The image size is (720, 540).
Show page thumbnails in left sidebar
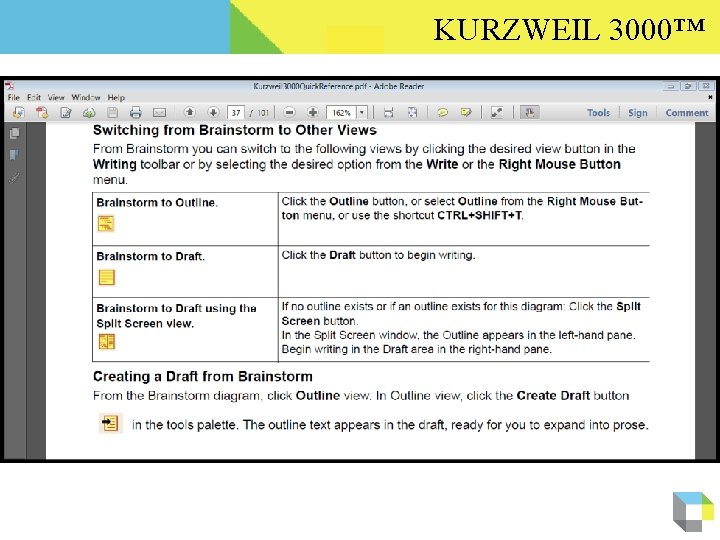[14, 133]
